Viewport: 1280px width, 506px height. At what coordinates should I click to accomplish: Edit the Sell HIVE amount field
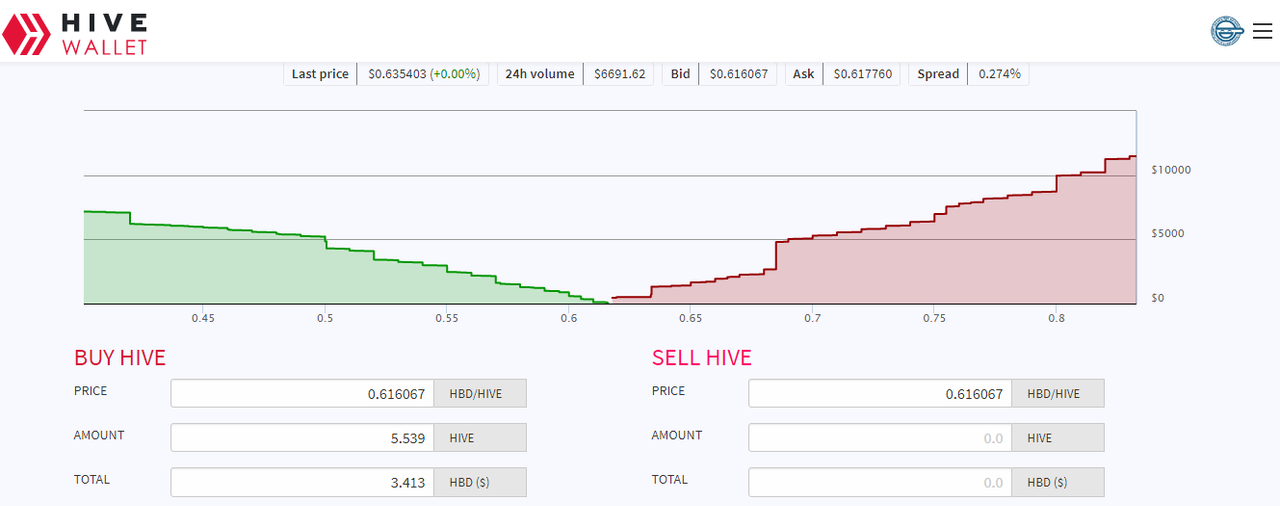coord(880,438)
